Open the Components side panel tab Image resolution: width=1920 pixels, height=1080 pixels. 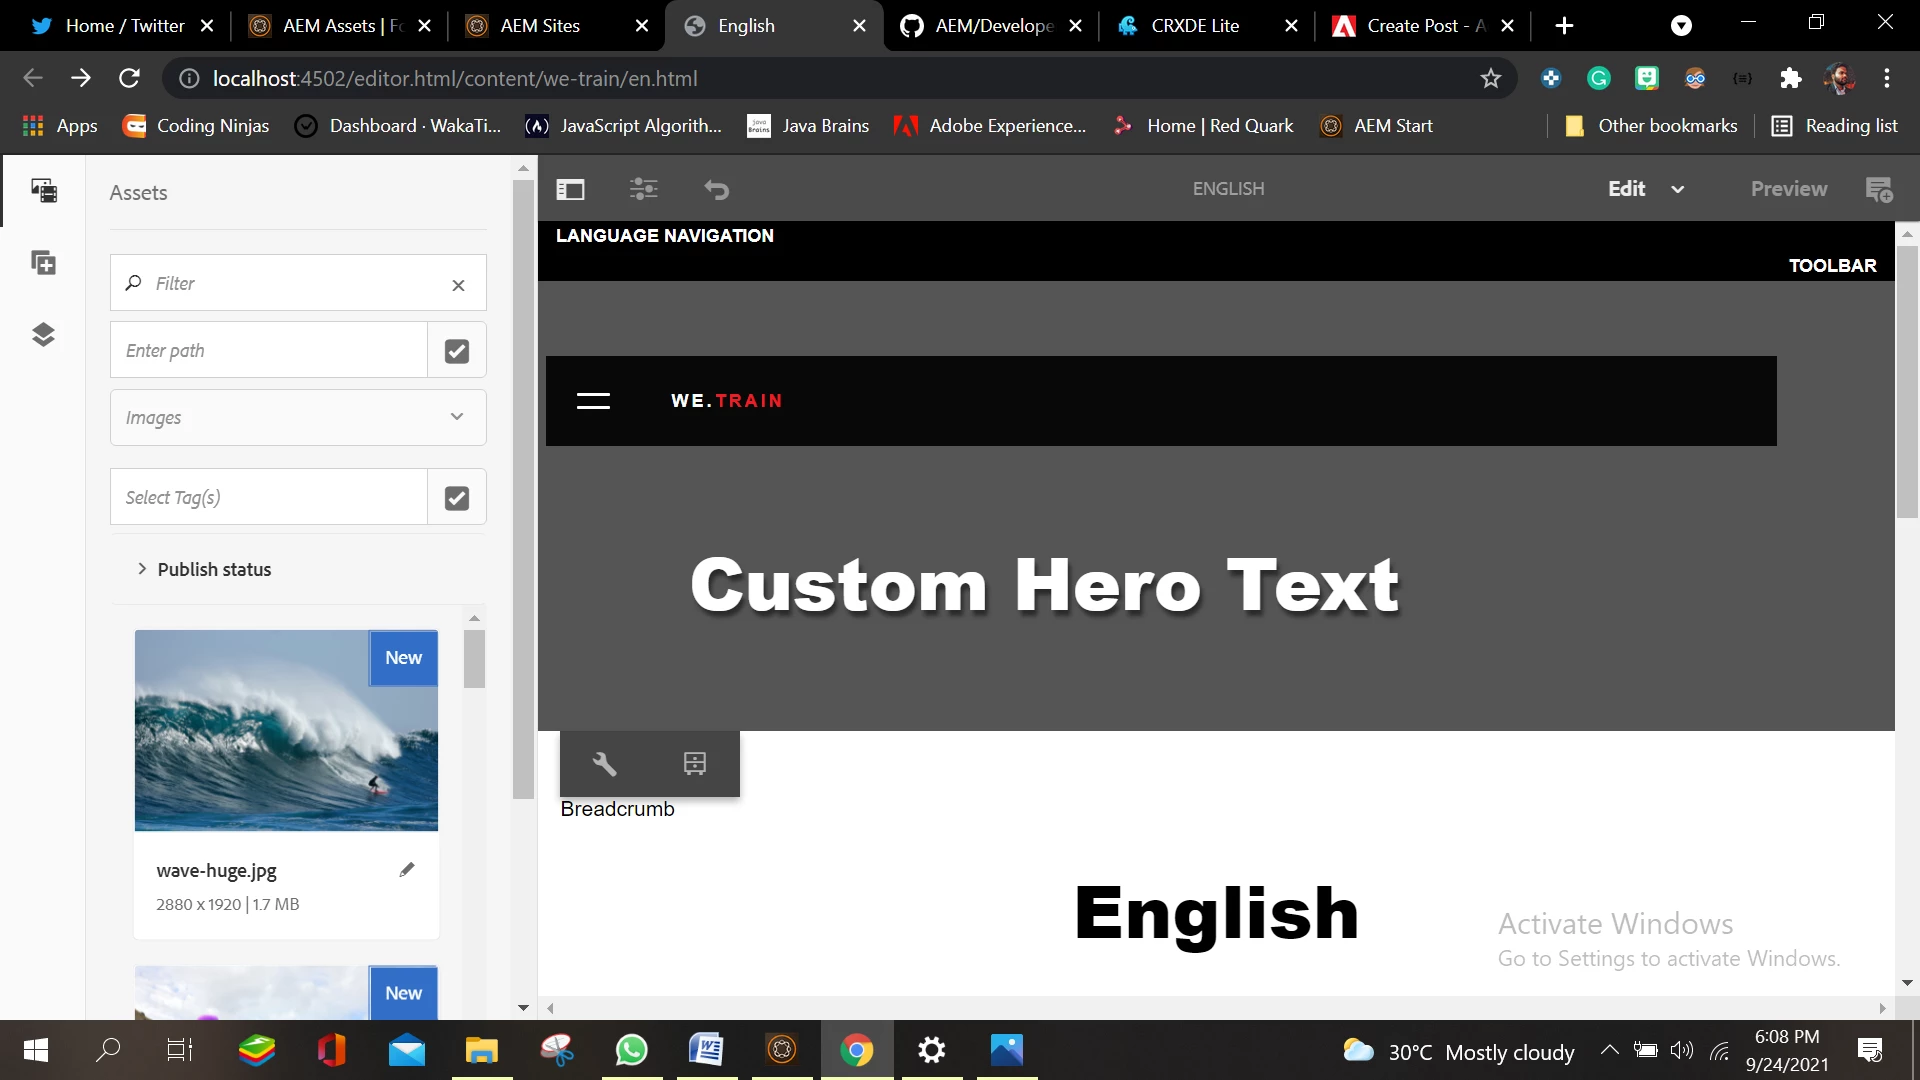(43, 263)
